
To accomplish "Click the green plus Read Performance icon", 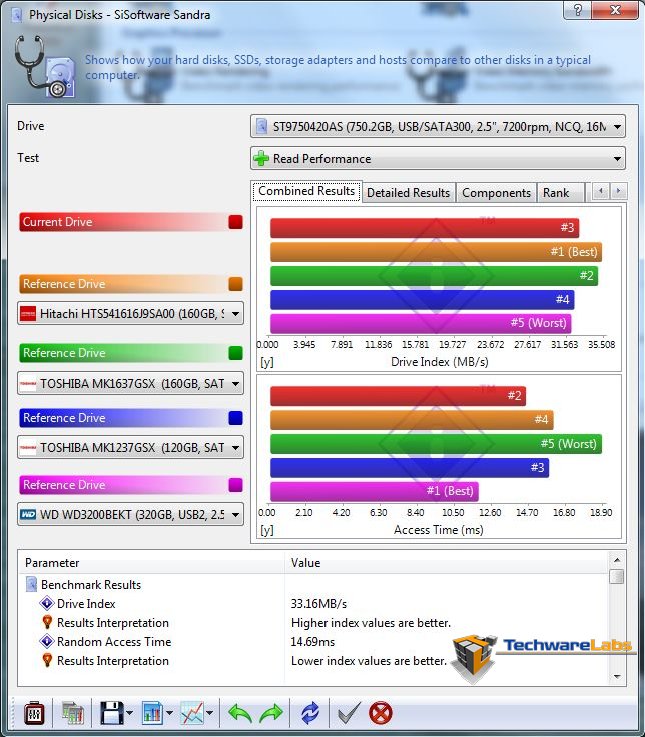I will click(x=260, y=158).
